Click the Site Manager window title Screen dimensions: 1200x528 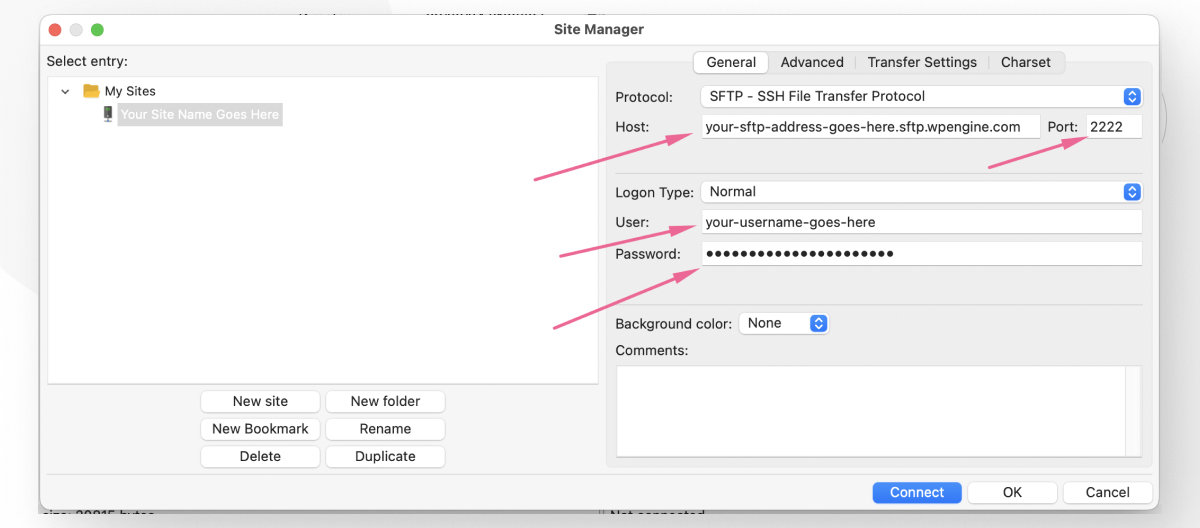(x=599, y=29)
